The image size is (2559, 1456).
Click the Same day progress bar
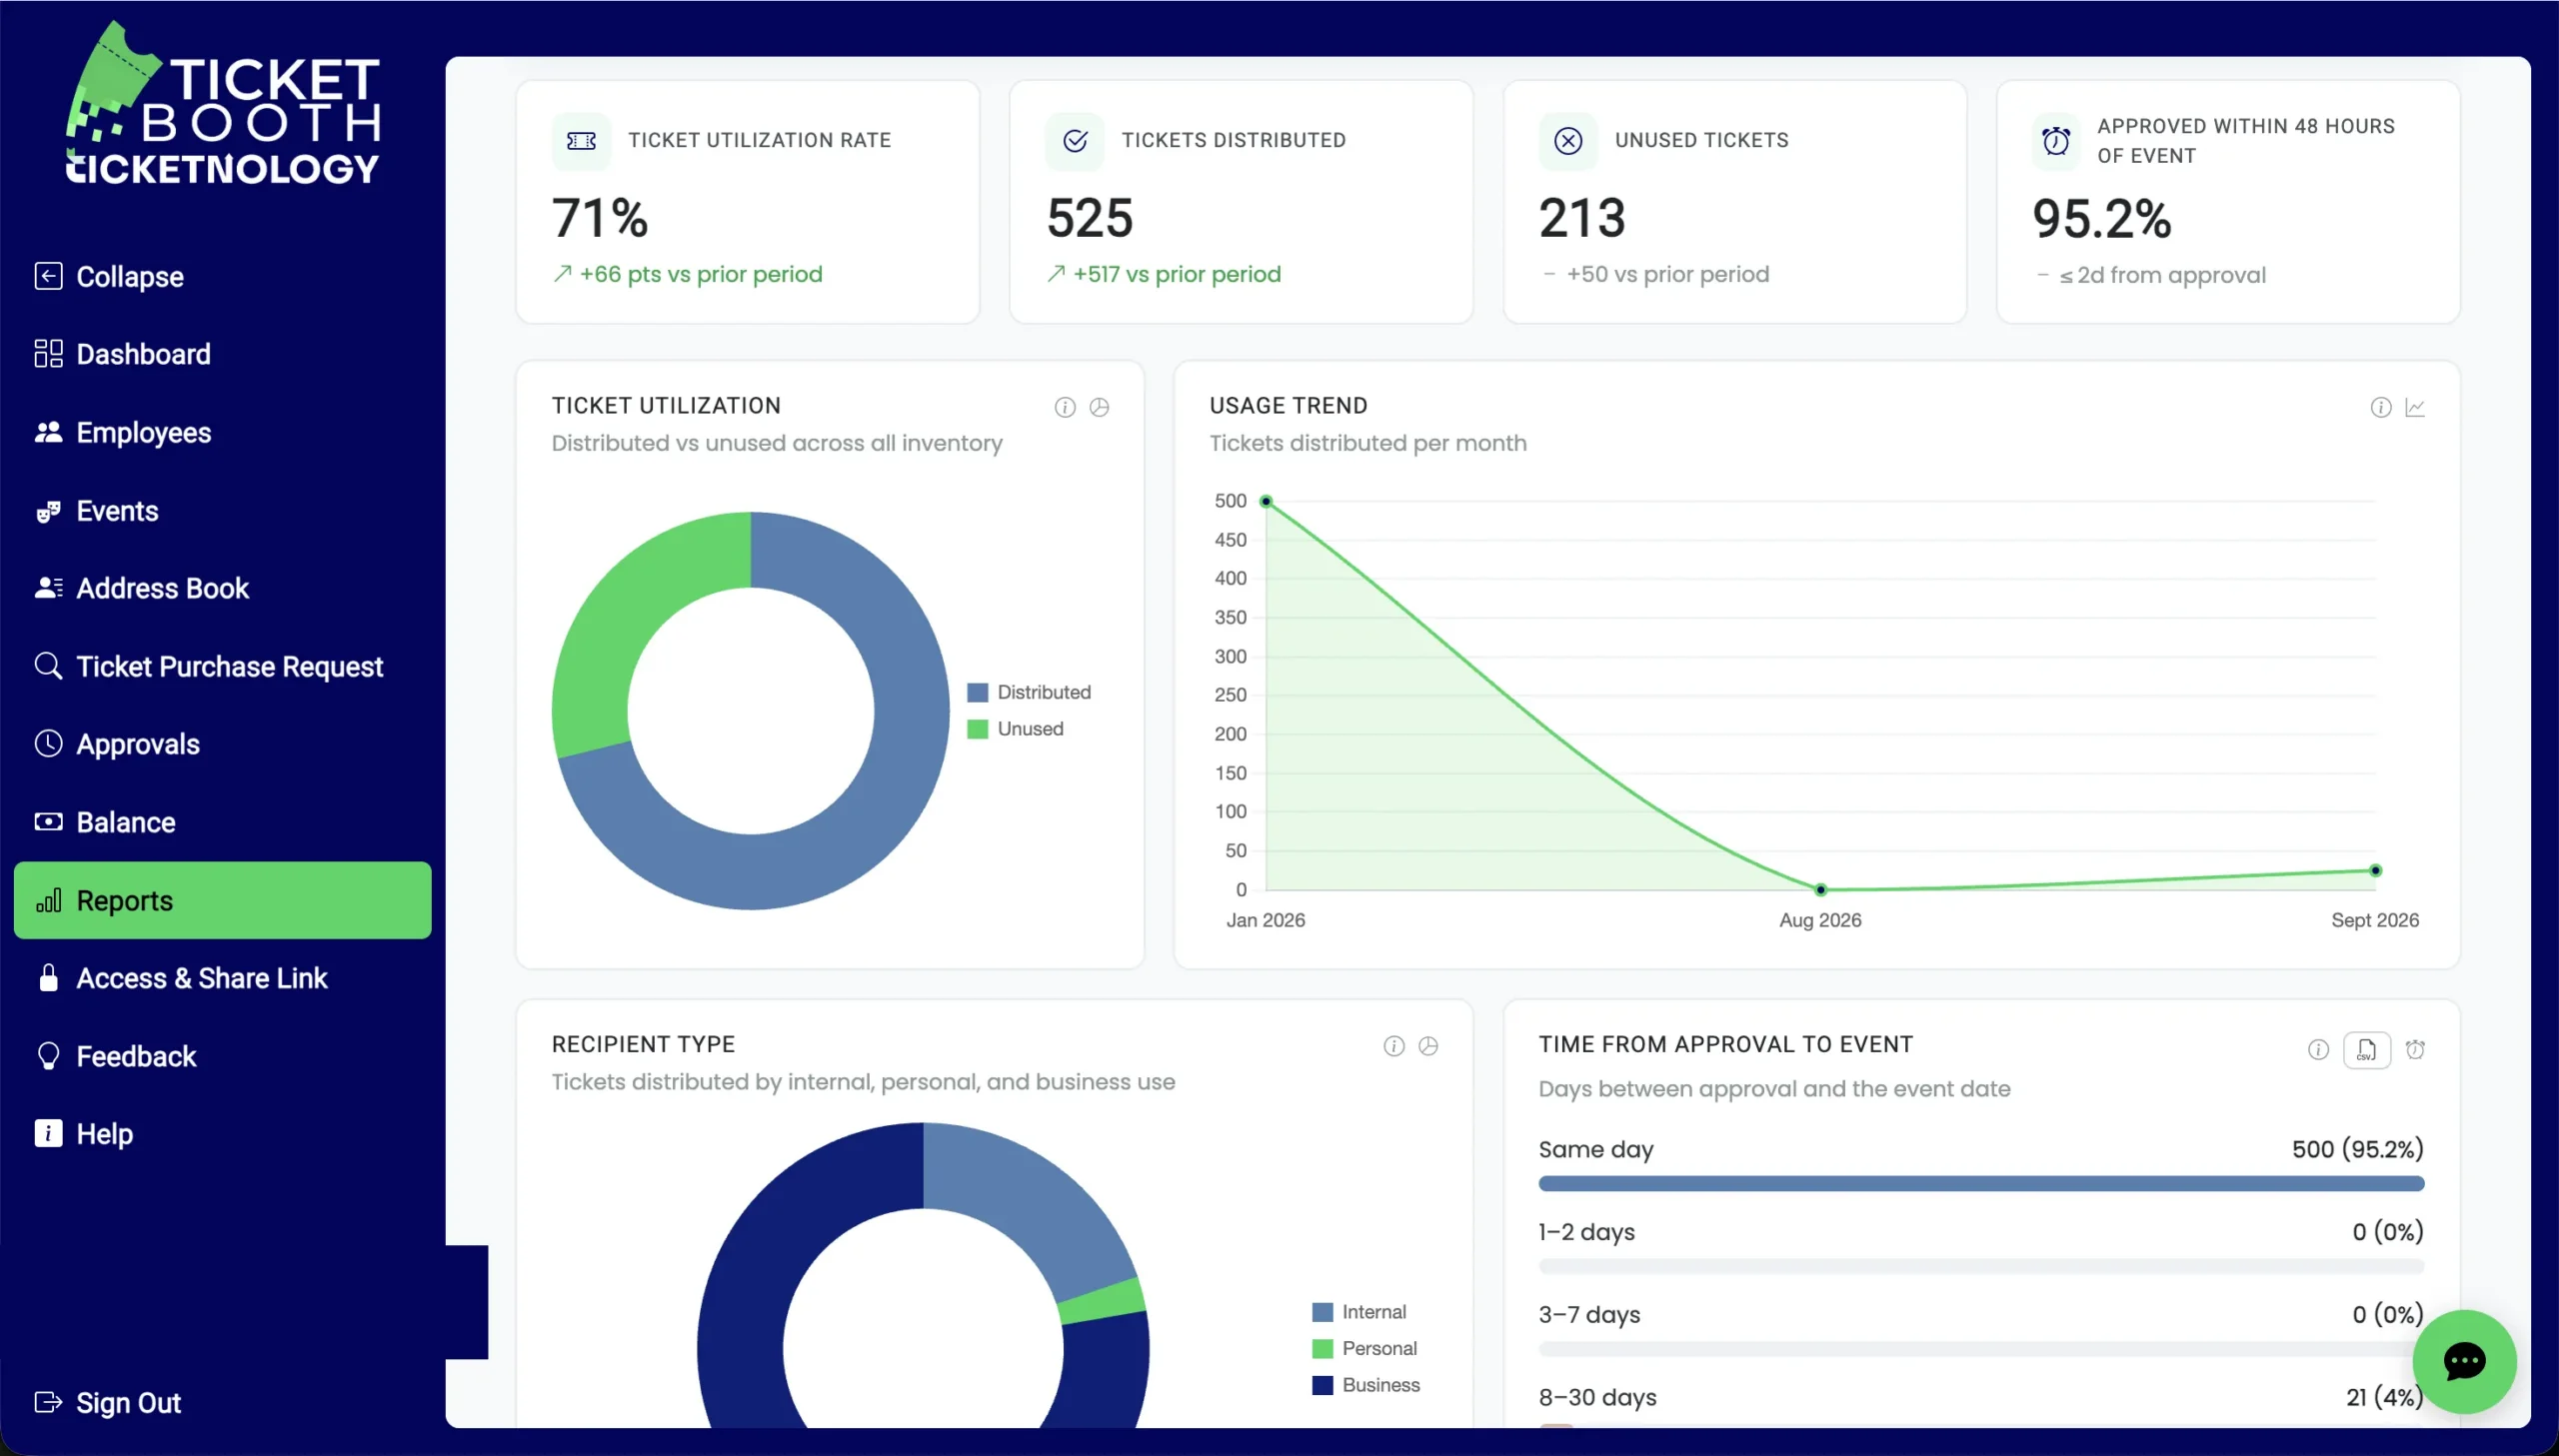tap(1981, 1184)
